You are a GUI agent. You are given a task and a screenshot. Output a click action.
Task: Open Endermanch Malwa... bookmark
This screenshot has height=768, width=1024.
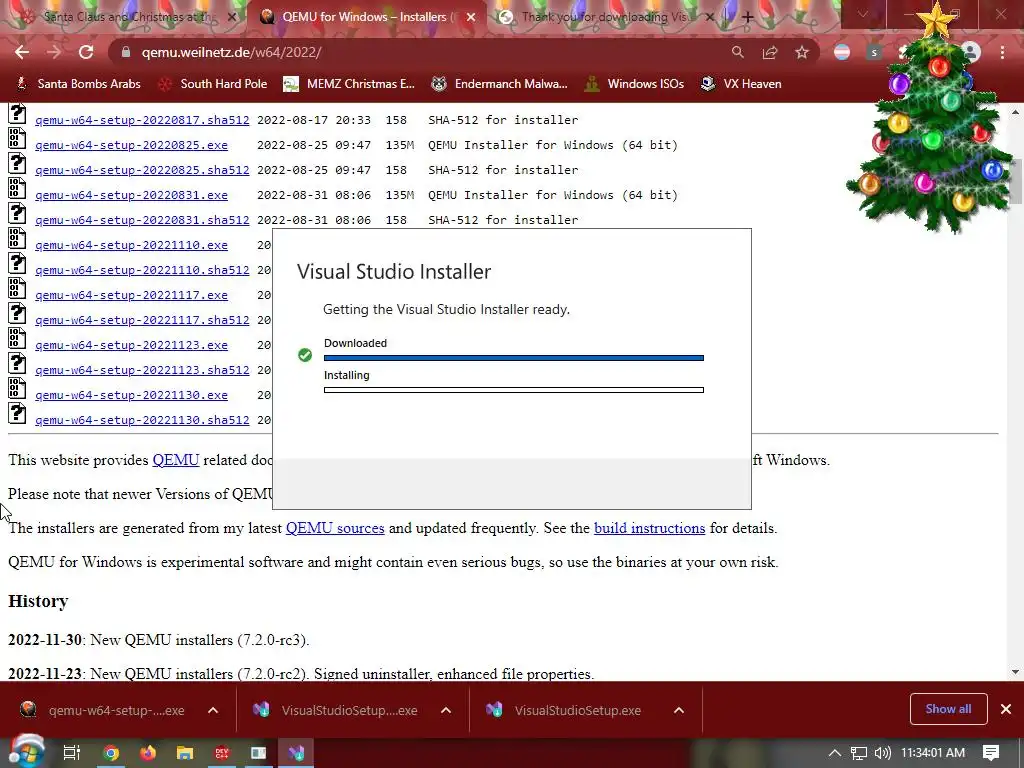pos(500,84)
